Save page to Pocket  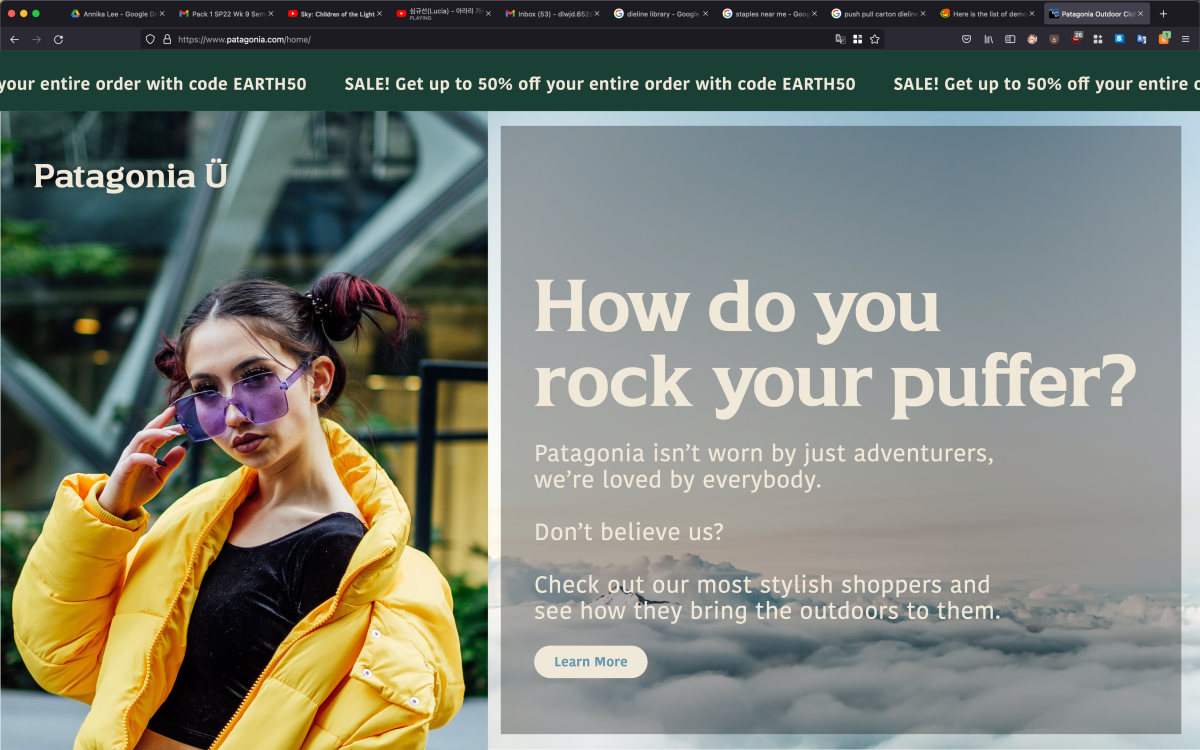[966, 39]
